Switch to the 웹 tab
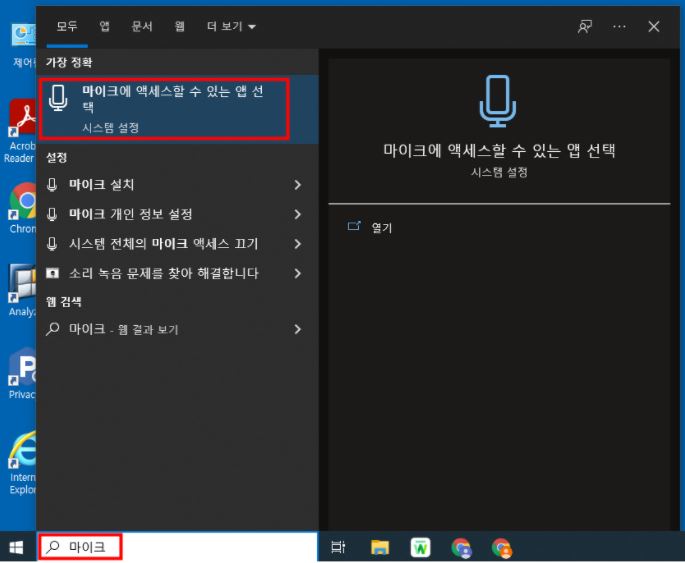Image resolution: width=685 pixels, height=563 pixels. tap(180, 26)
